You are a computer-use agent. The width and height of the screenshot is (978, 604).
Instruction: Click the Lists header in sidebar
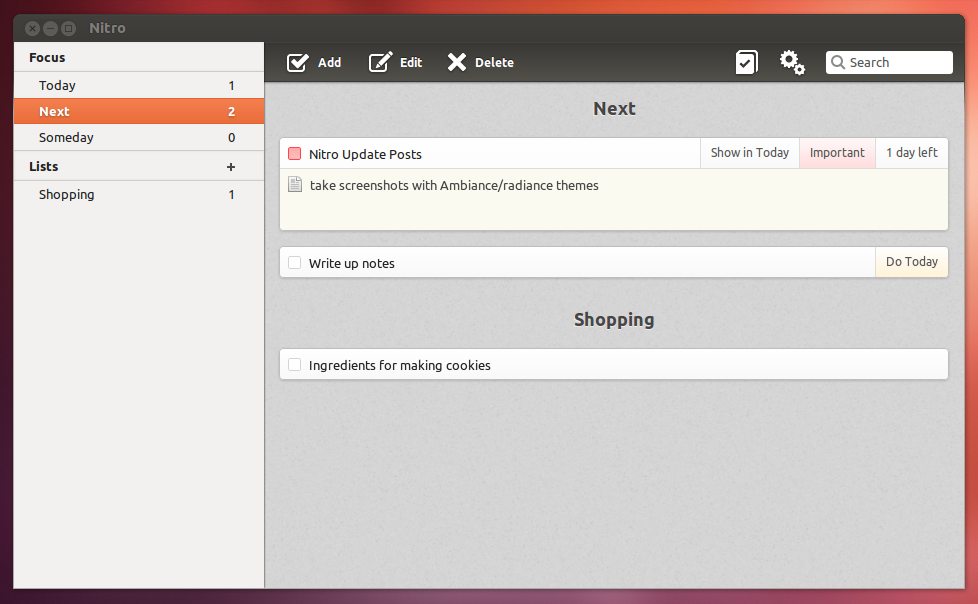coord(44,167)
